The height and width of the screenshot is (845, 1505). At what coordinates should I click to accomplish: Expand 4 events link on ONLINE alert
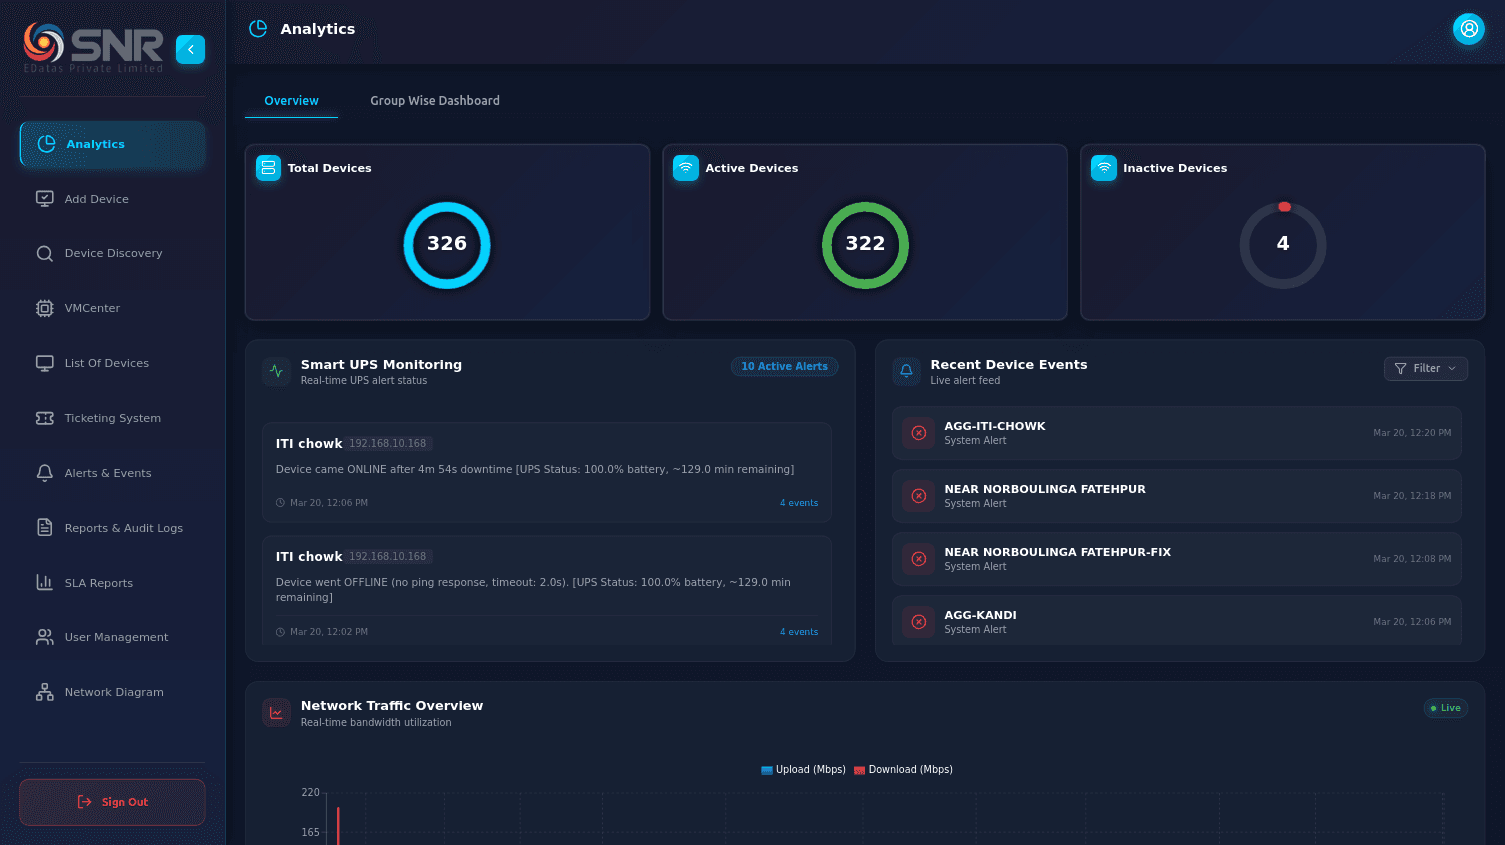798,503
